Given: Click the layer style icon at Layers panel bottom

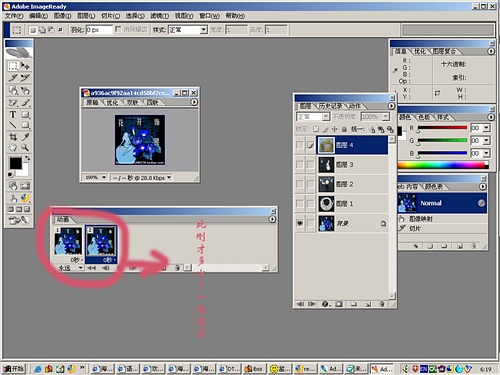Looking at the screenshot, I should point(325,304).
